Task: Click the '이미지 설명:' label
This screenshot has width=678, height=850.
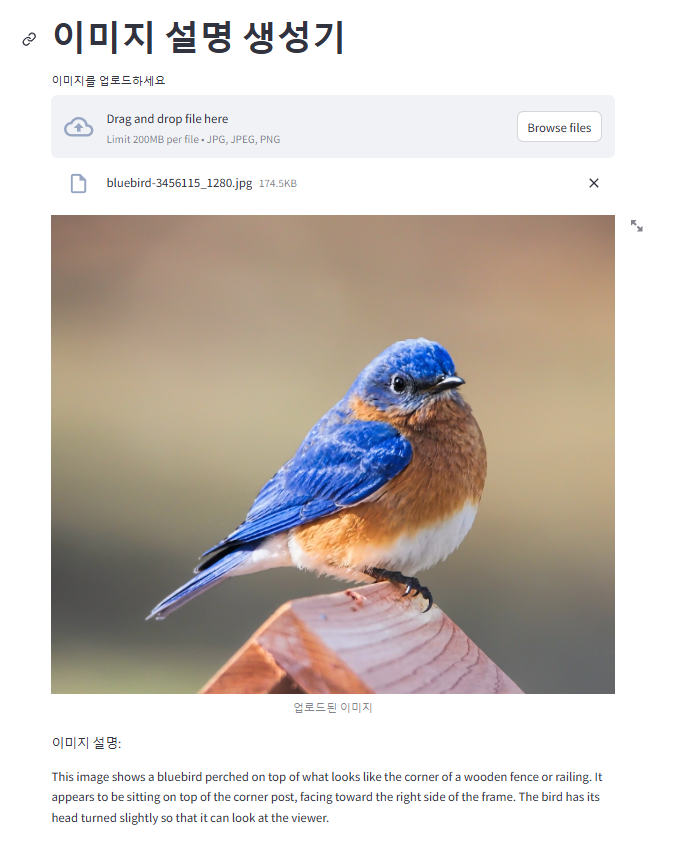Action: 86,743
